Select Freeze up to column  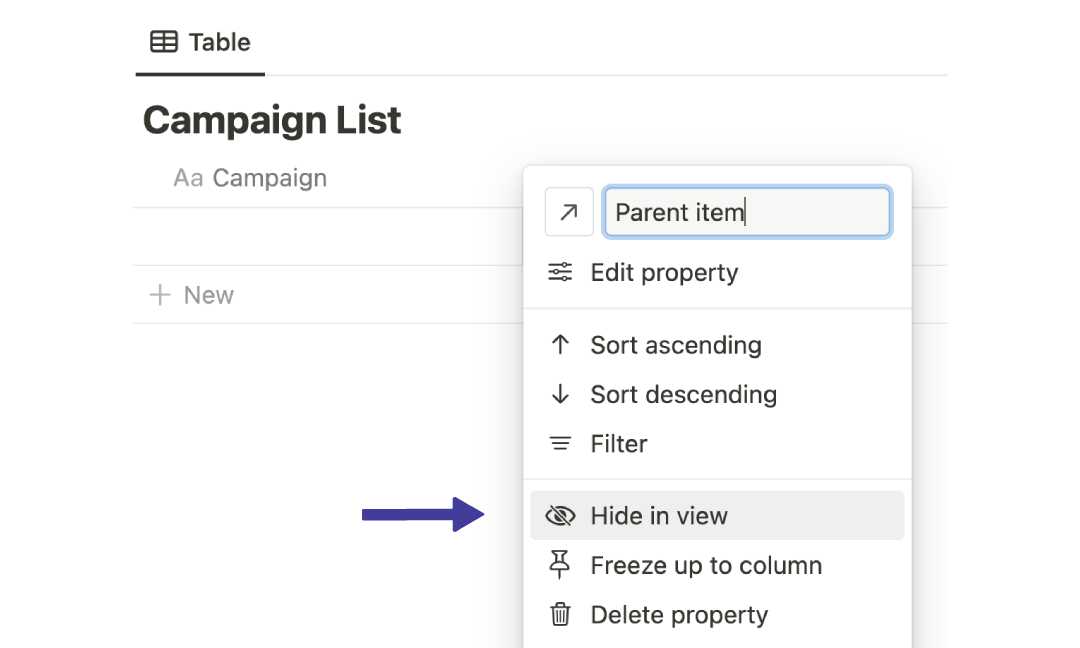pyautogui.click(x=704, y=565)
